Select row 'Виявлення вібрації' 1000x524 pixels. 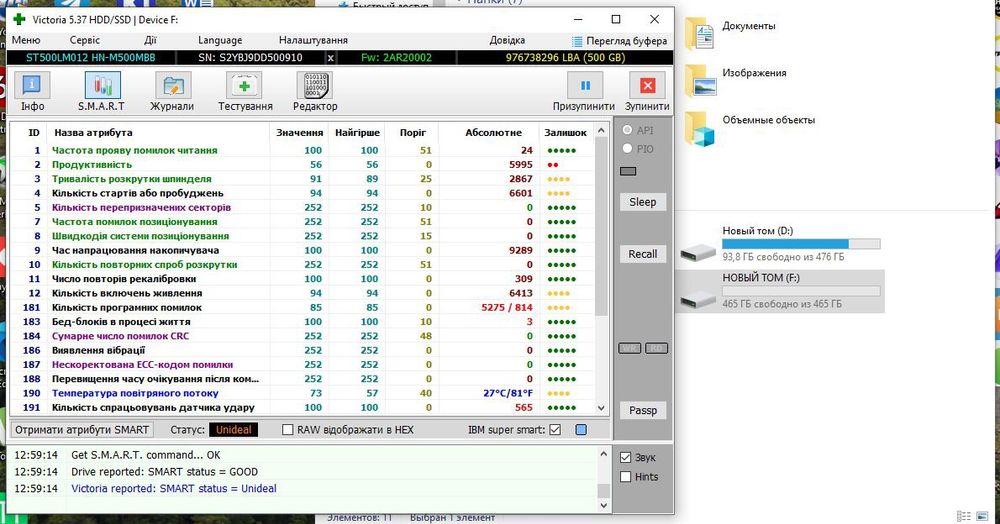301,351
